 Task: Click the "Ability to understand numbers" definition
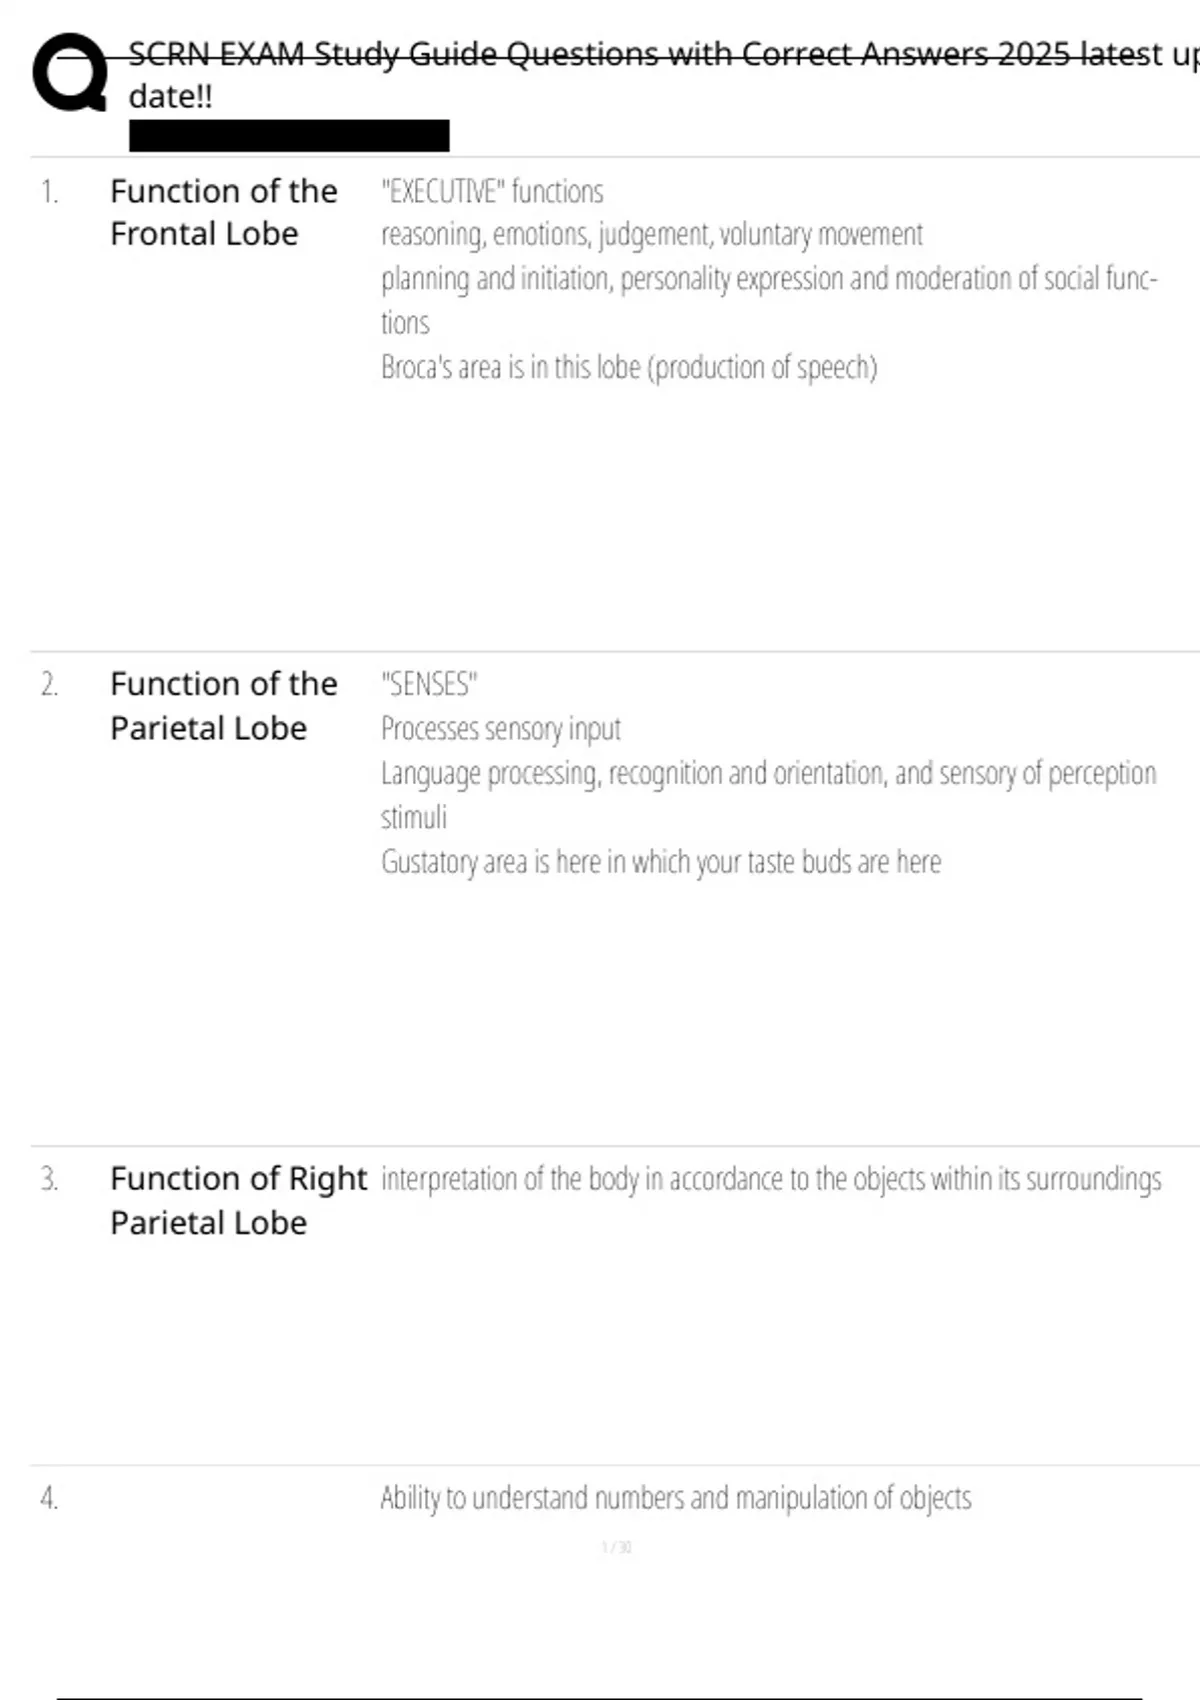(675, 1498)
